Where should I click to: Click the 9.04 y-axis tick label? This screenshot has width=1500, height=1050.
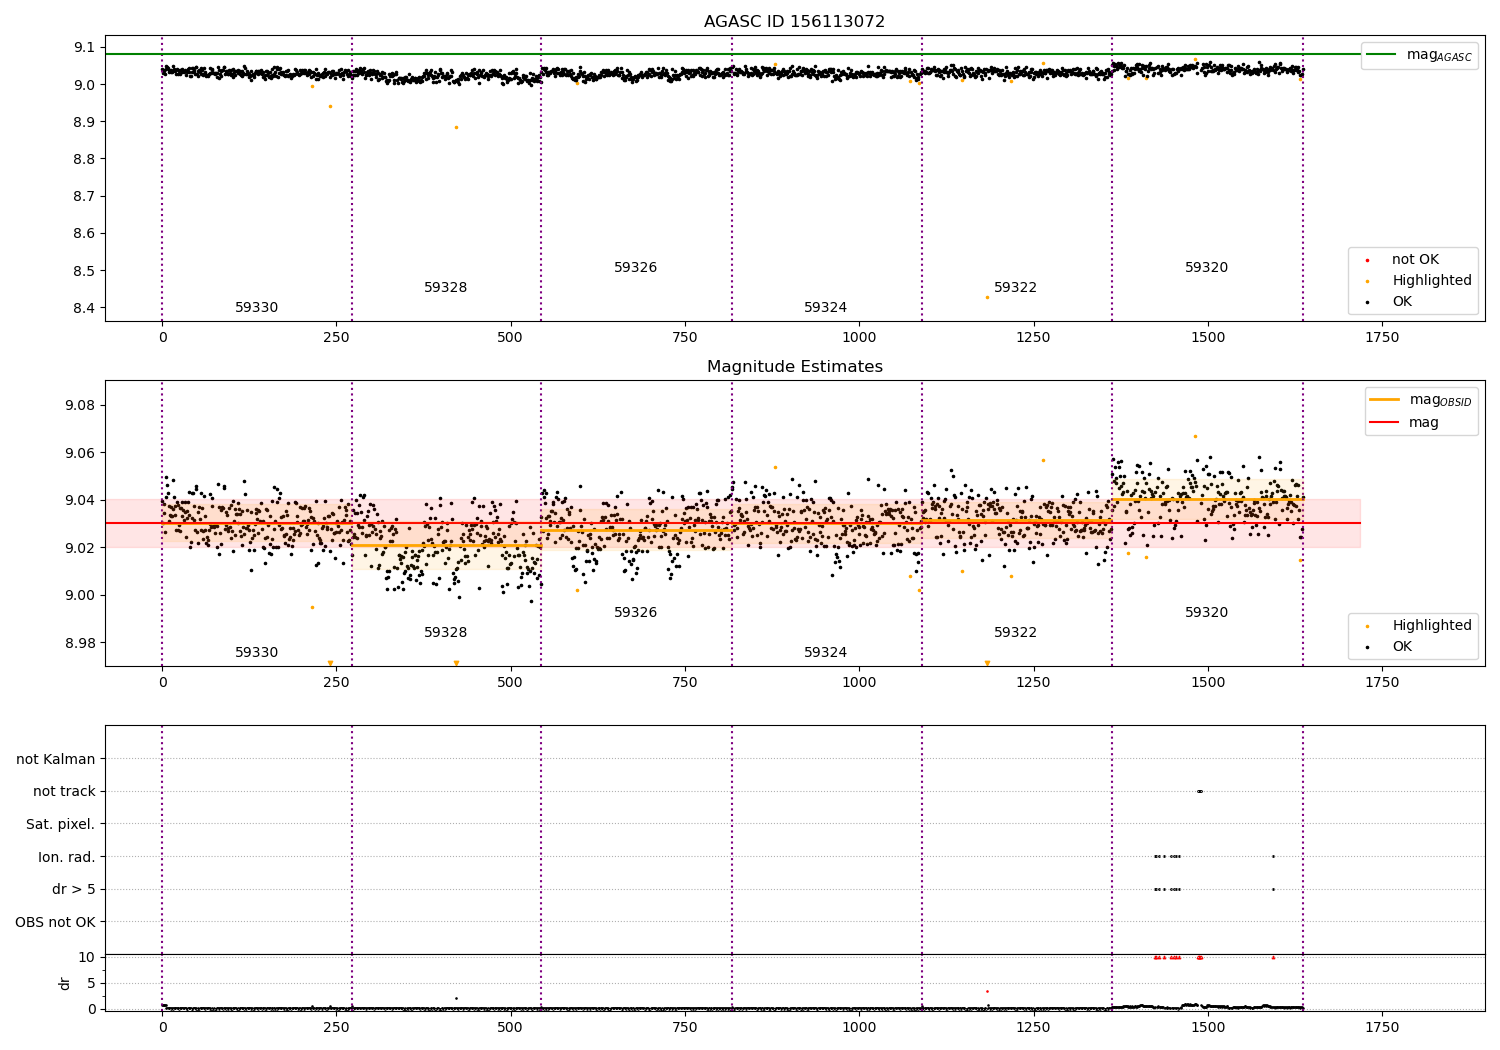[81, 501]
